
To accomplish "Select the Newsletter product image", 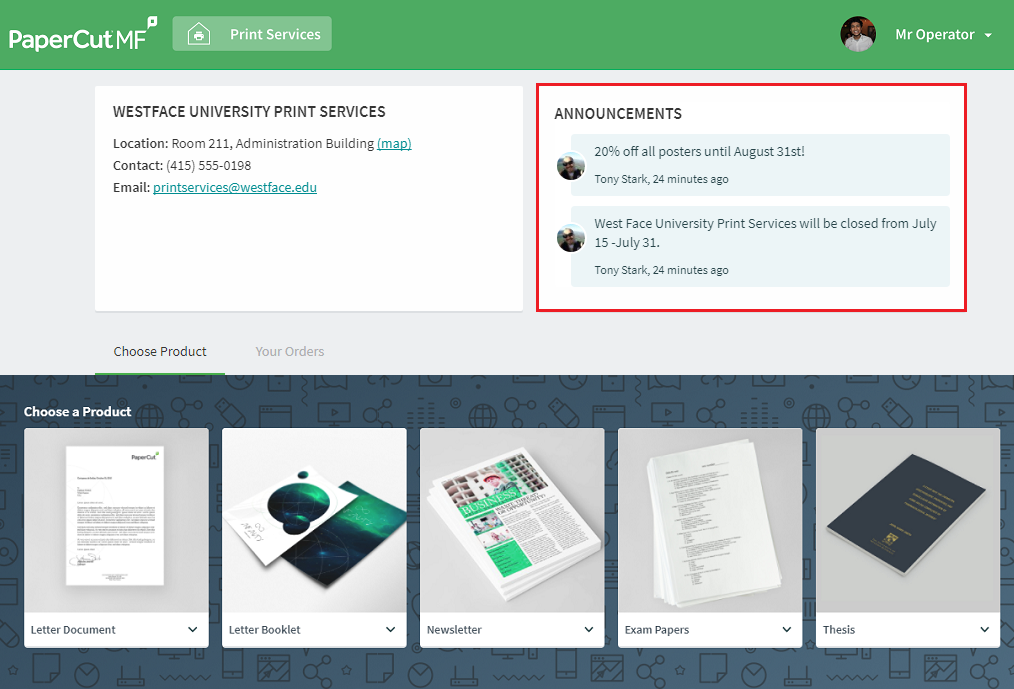I will pos(512,520).
